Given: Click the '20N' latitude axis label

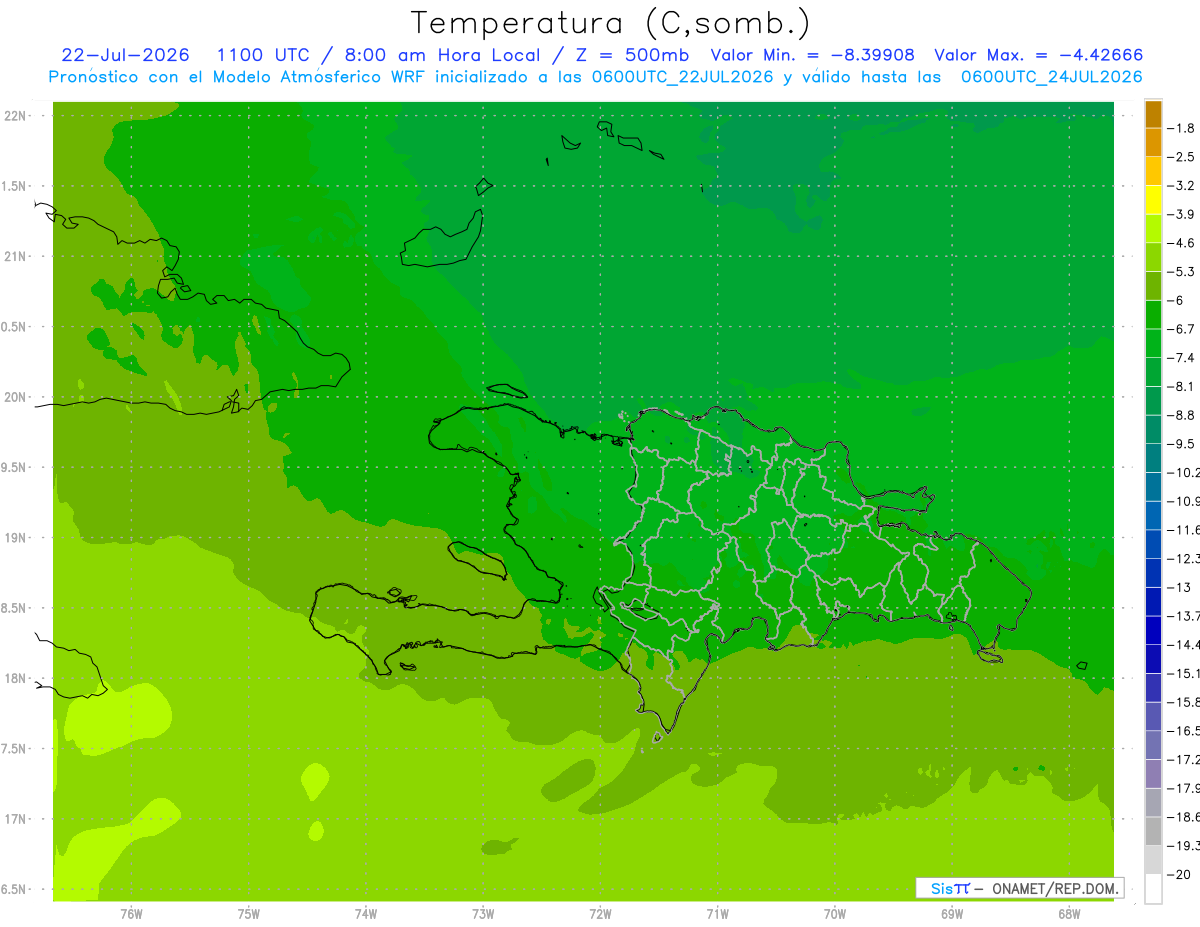Looking at the screenshot, I should click(14, 398).
